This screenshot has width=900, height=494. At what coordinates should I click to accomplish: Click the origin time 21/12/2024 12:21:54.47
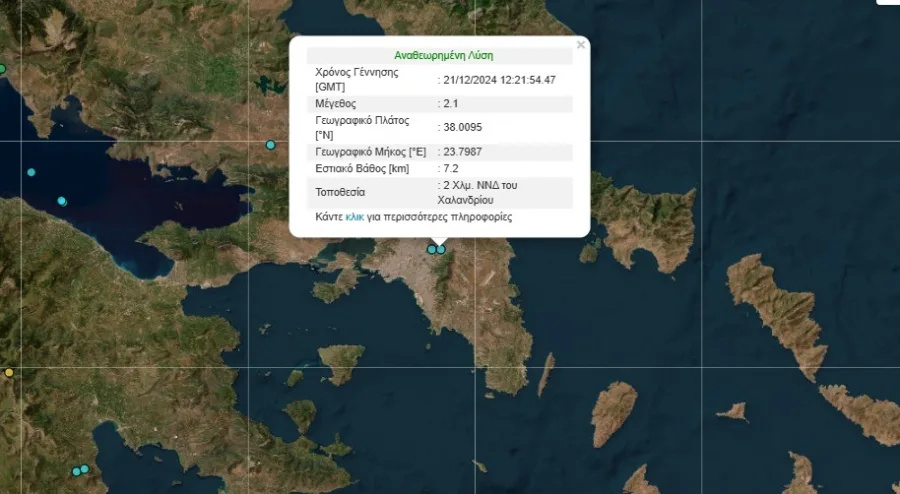click(500, 80)
